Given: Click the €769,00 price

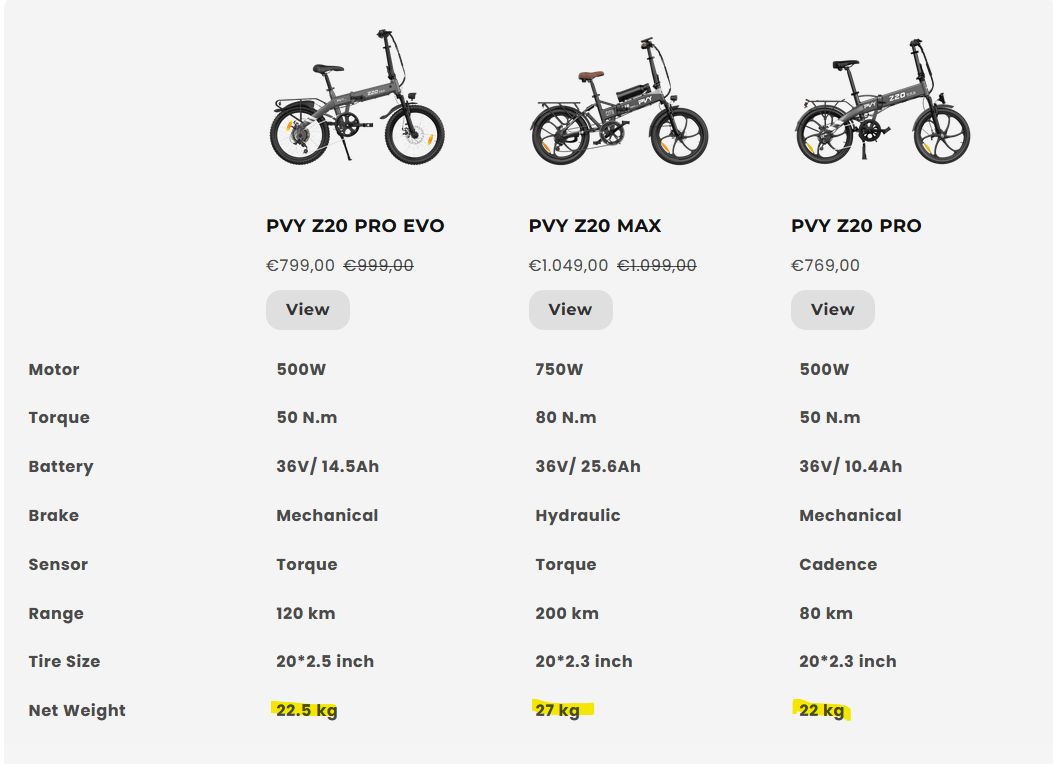Looking at the screenshot, I should click(825, 265).
